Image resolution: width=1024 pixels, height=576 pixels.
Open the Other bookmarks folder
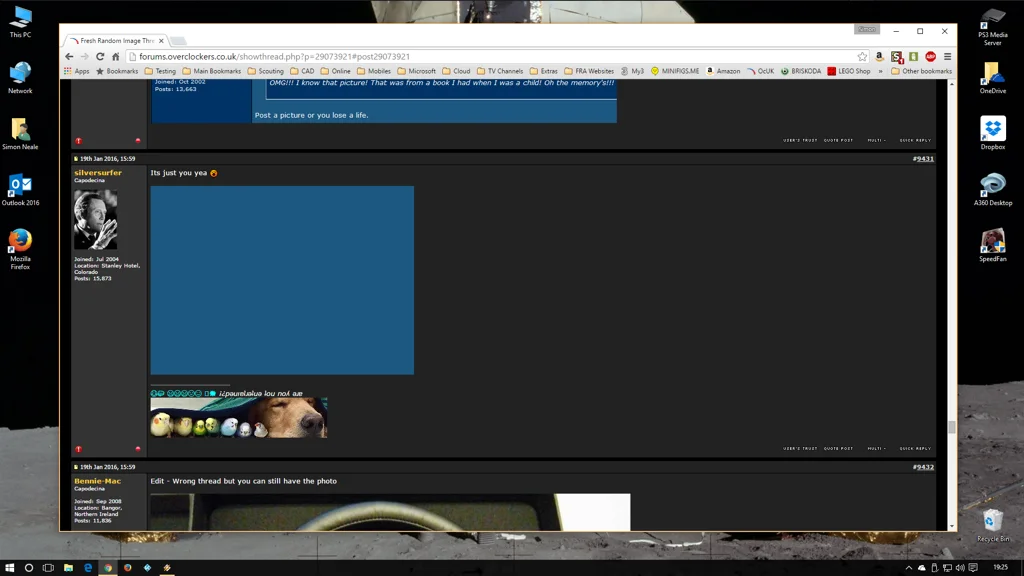point(921,71)
